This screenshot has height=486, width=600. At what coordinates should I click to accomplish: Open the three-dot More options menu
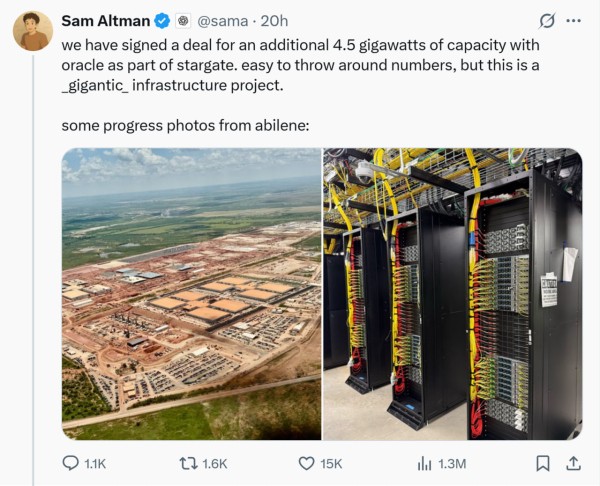573,21
